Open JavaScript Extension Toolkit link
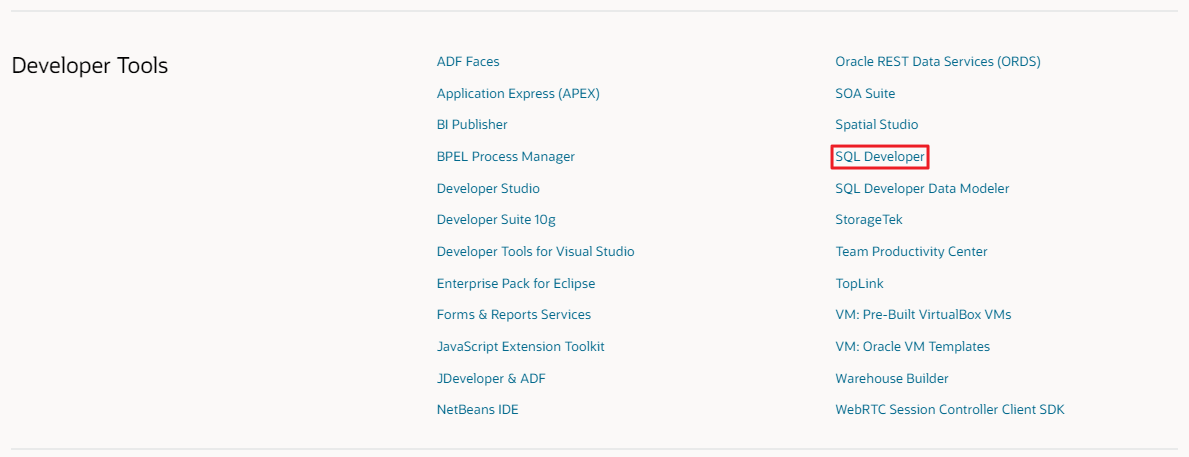This screenshot has height=457, width=1189. [520, 346]
